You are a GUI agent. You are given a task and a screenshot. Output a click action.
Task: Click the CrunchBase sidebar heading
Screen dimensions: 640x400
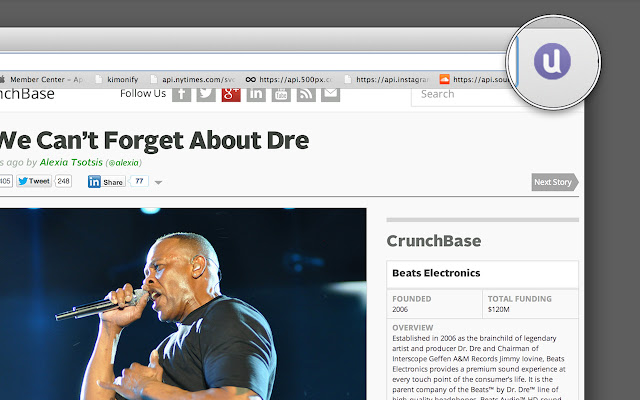point(433,241)
